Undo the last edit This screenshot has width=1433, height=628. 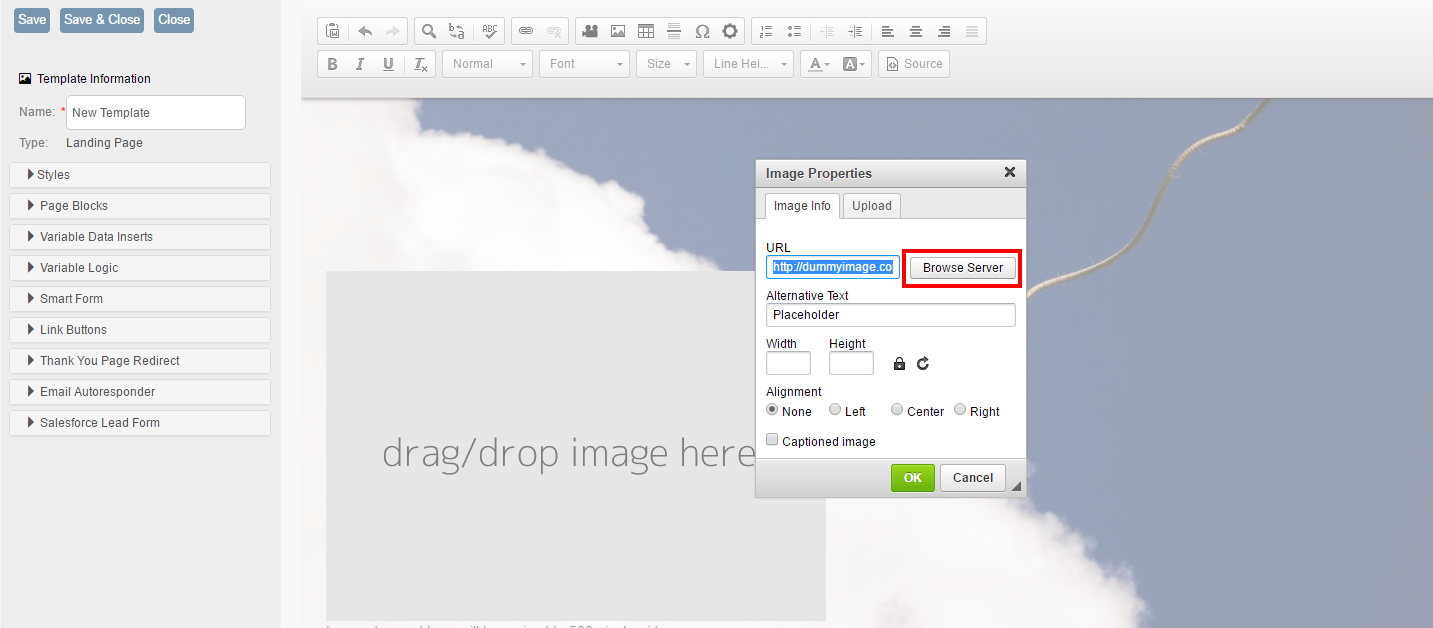point(365,31)
